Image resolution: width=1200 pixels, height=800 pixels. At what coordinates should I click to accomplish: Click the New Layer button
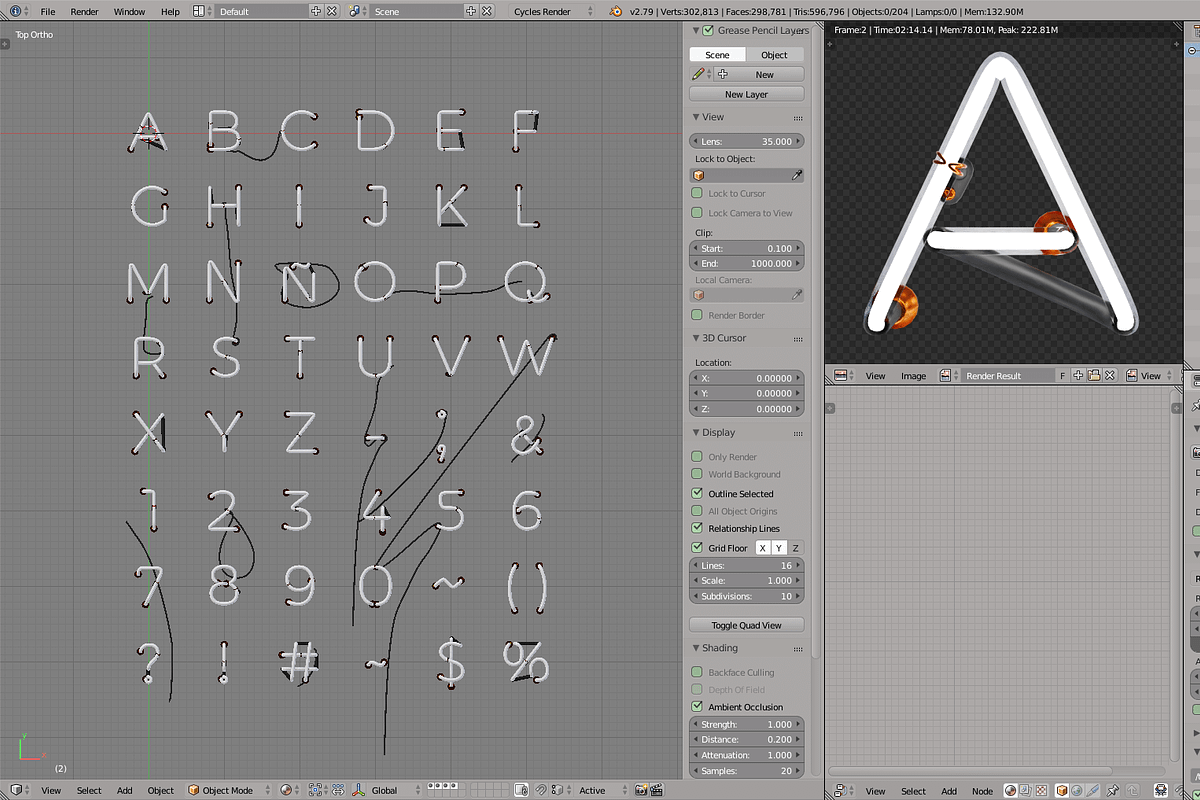pyautogui.click(x=747, y=94)
